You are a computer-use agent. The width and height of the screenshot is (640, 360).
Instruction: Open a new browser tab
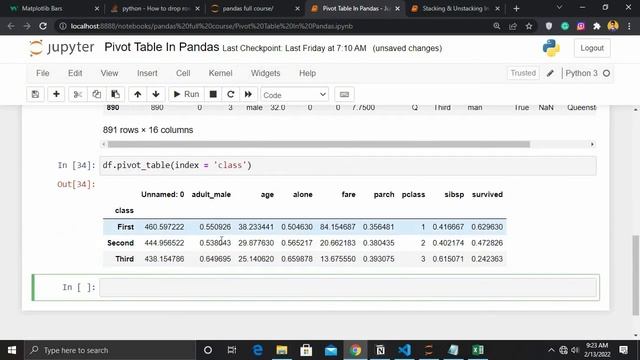pyautogui.click(x=516, y=9)
